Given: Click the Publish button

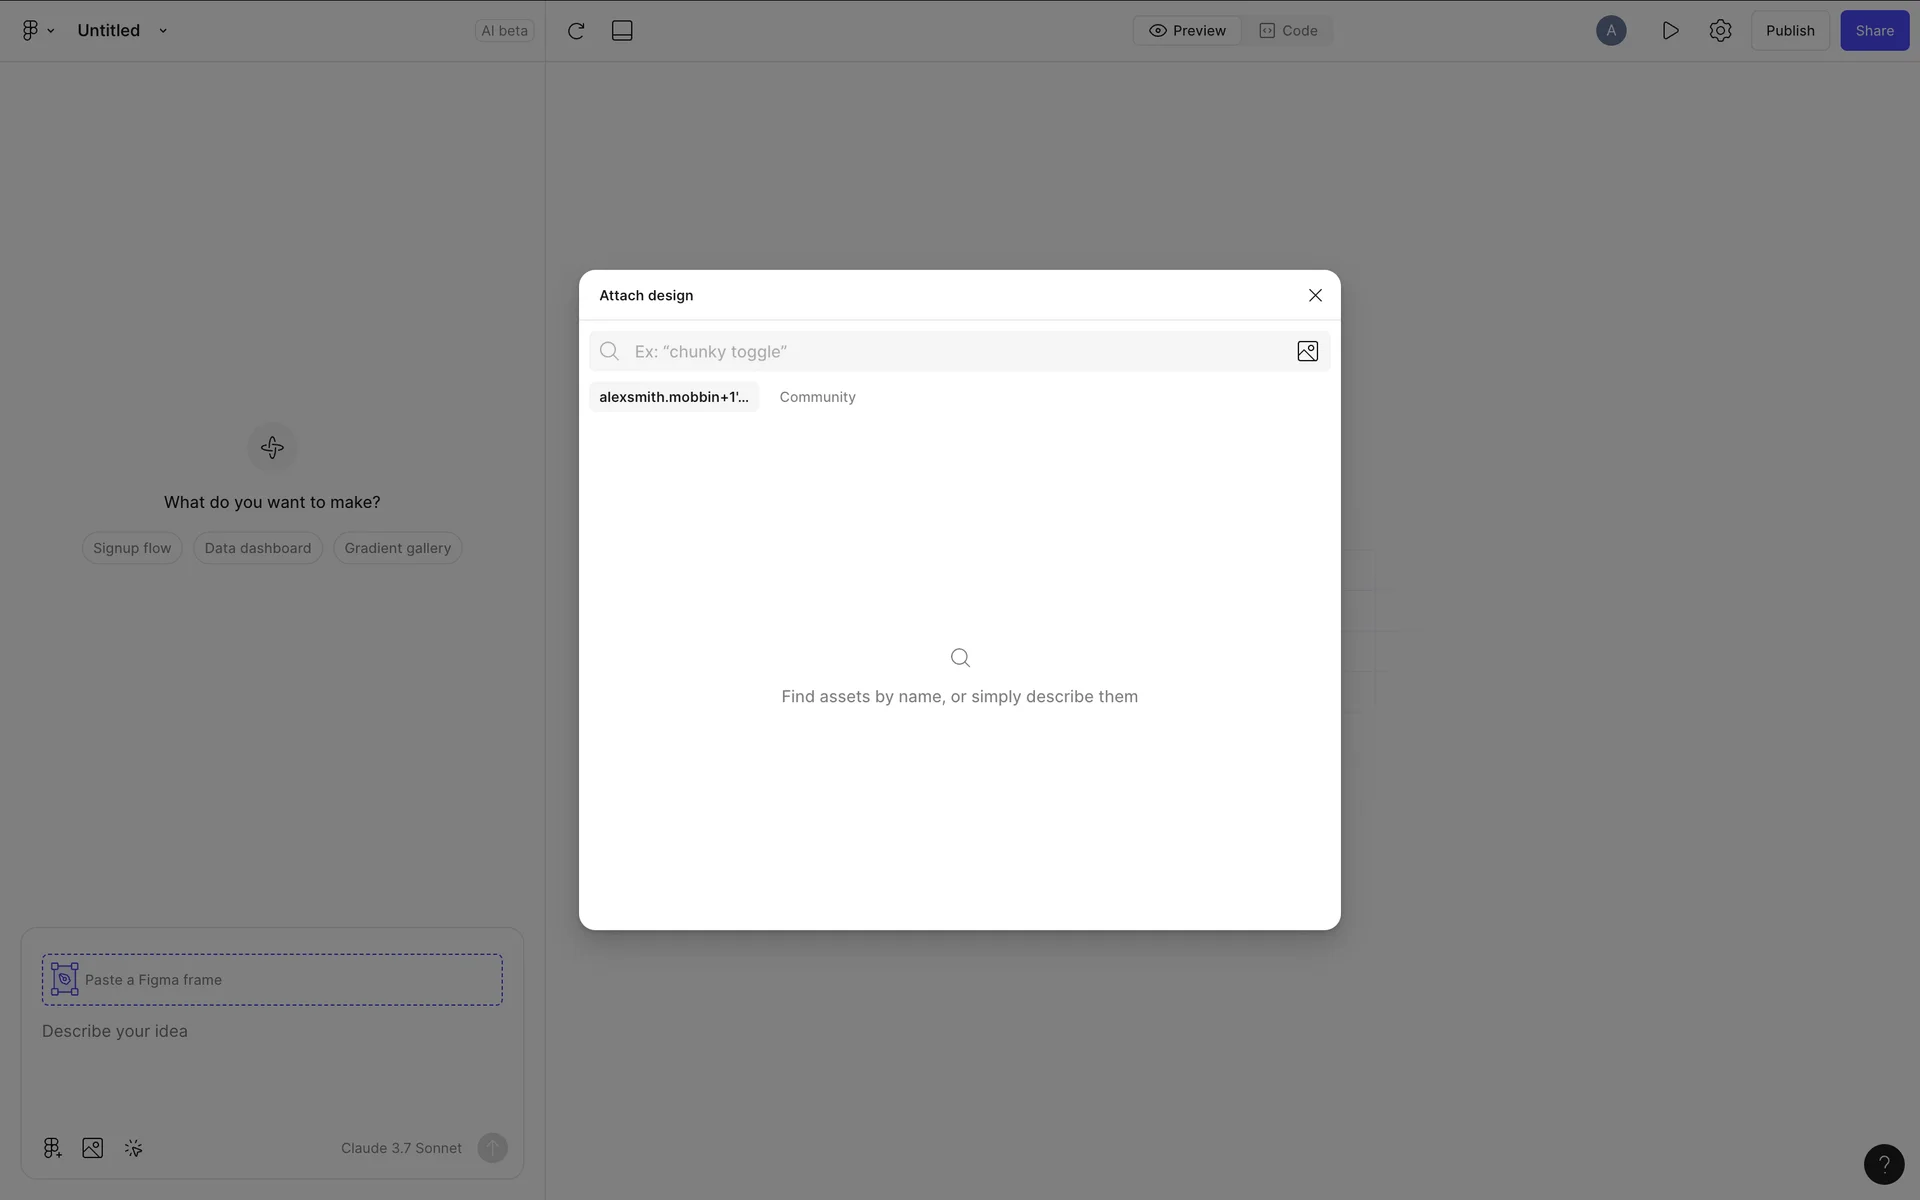Looking at the screenshot, I should pos(1789,31).
